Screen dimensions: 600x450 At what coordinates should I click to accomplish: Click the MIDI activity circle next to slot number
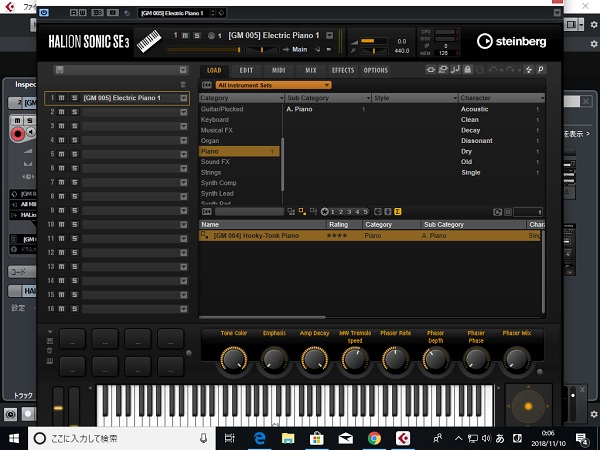click(211, 36)
